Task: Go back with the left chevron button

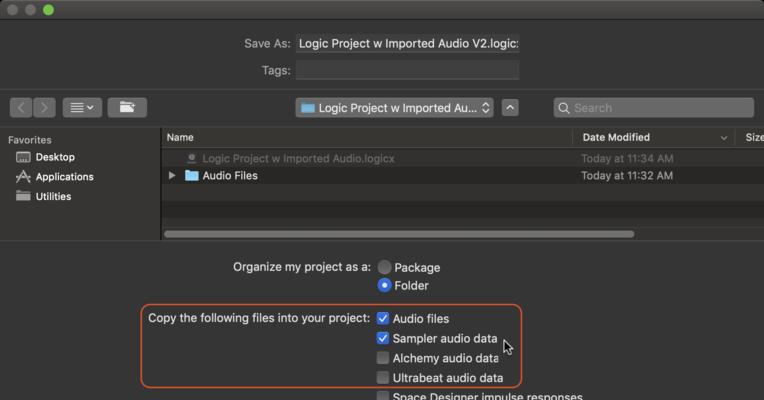Action: (21, 108)
